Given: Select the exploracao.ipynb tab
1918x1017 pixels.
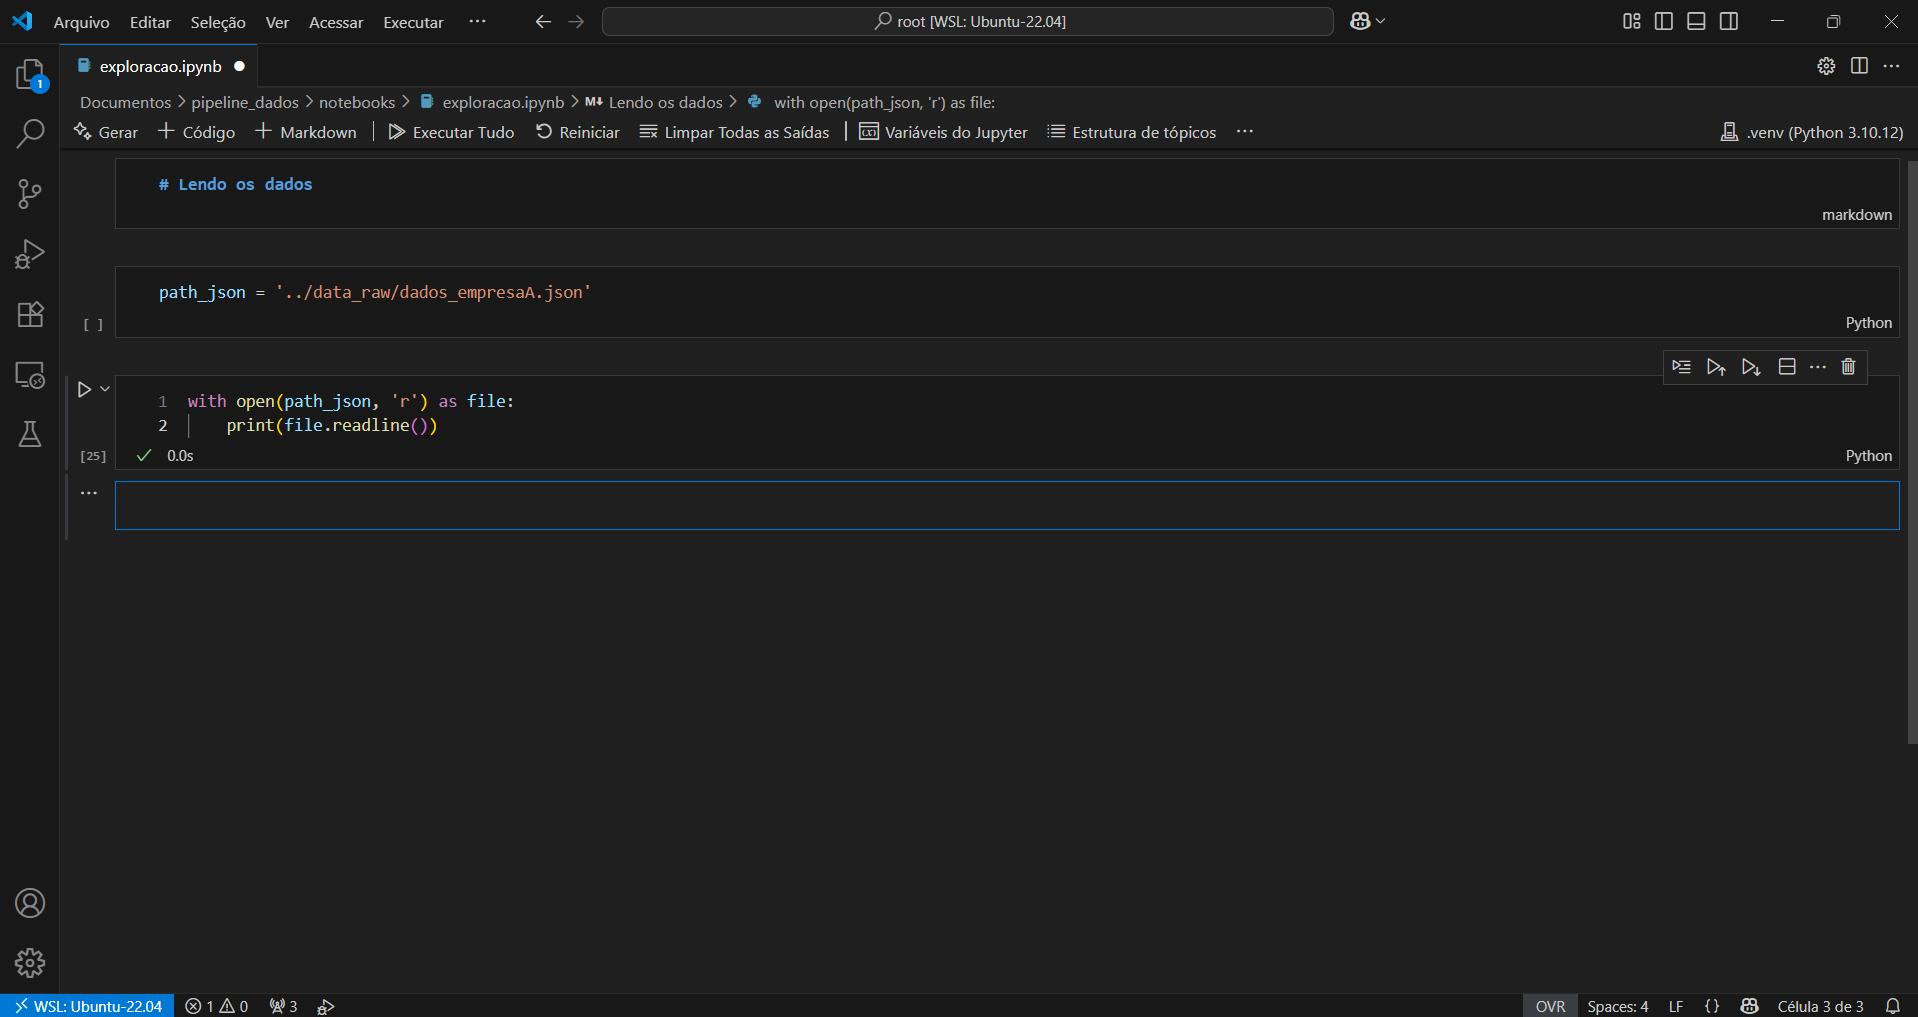Looking at the screenshot, I should pyautogui.click(x=160, y=66).
